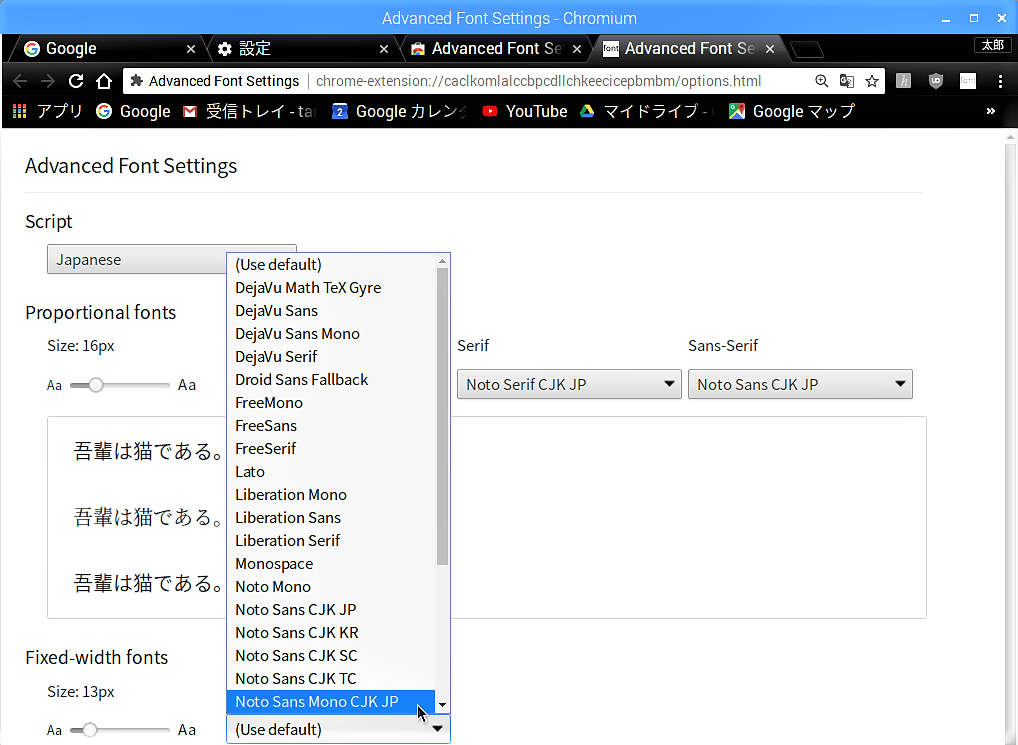Click the proportional font size slider handle

point(96,385)
